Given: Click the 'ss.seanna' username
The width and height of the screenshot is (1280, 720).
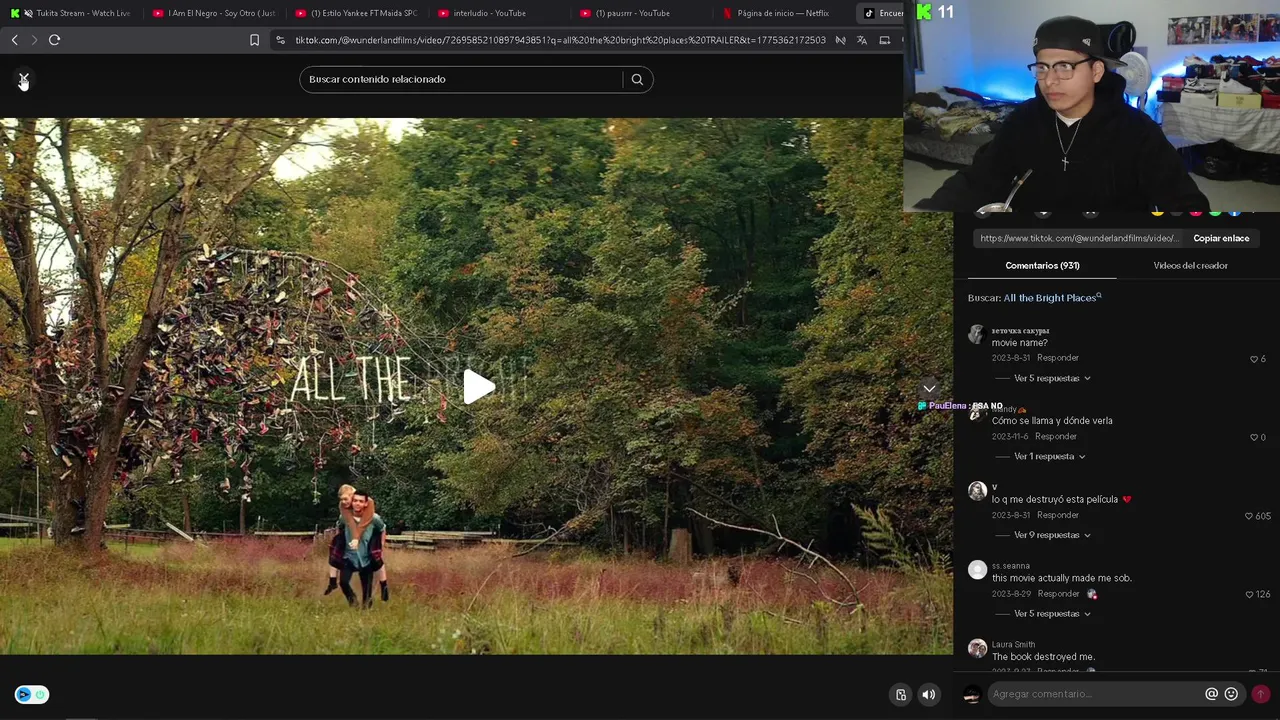Looking at the screenshot, I should coord(1010,566).
